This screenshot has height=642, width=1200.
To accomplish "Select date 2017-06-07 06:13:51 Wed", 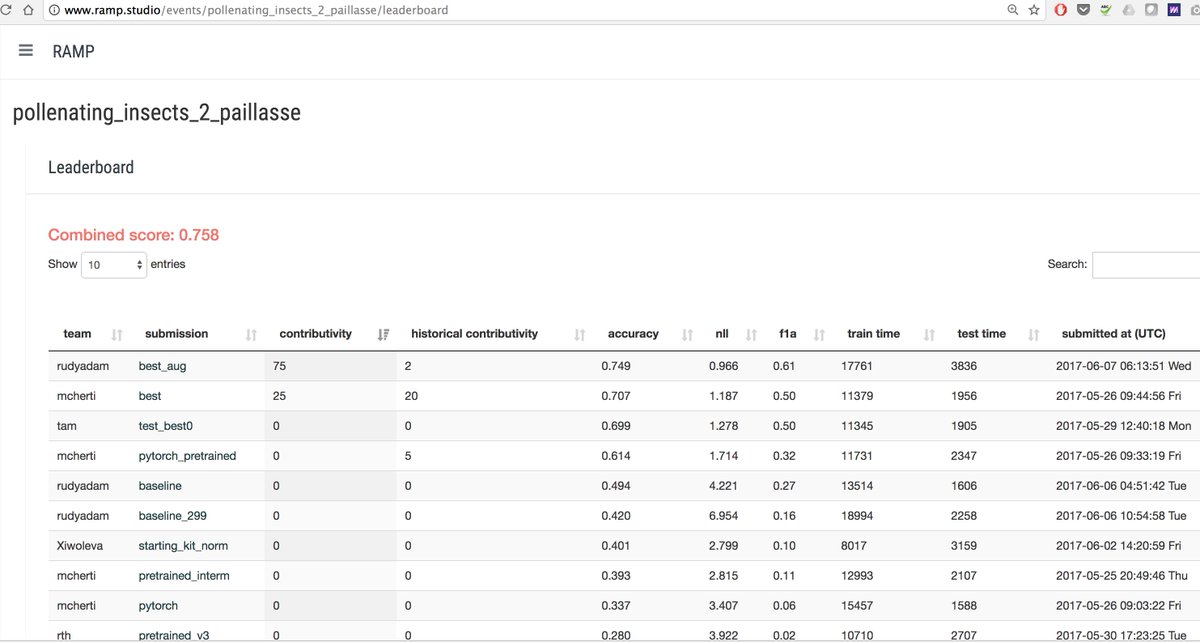I will 1123,367.
